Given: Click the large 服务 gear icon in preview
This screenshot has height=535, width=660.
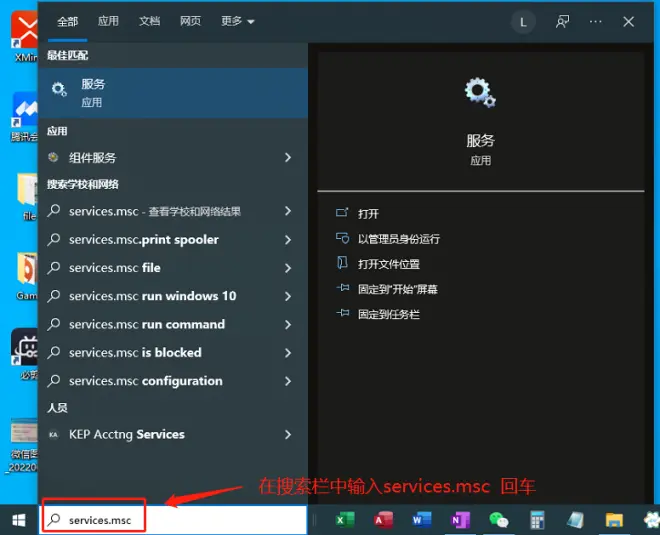Looking at the screenshot, I should 480,92.
